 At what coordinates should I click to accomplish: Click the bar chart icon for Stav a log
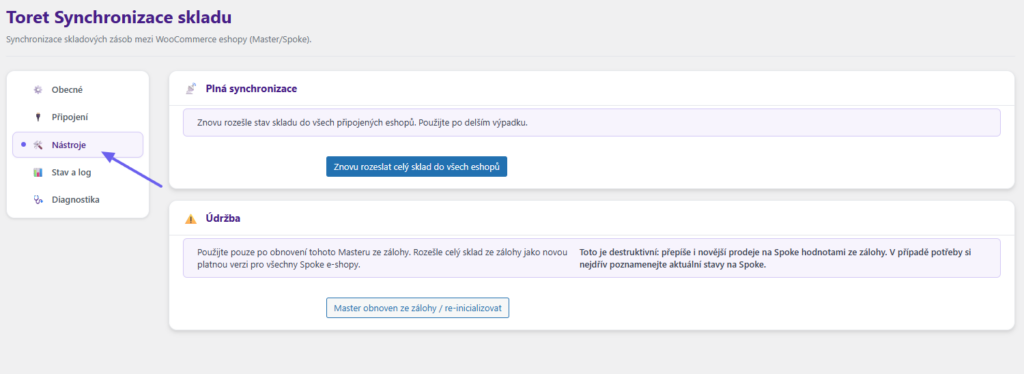(38, 172)
